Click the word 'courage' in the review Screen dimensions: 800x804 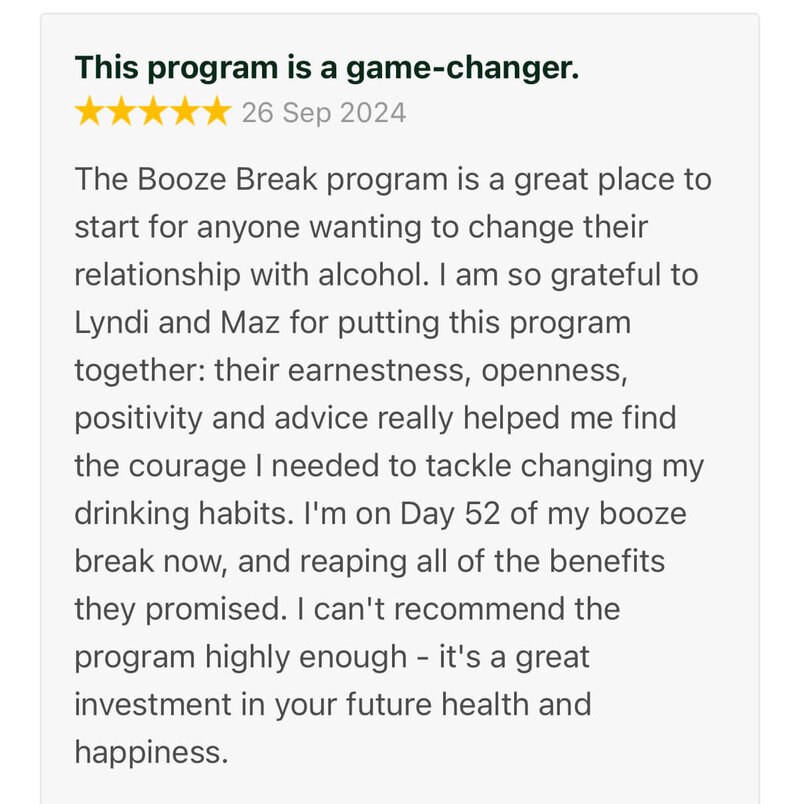pyautogui.click(x=187, y=468)
